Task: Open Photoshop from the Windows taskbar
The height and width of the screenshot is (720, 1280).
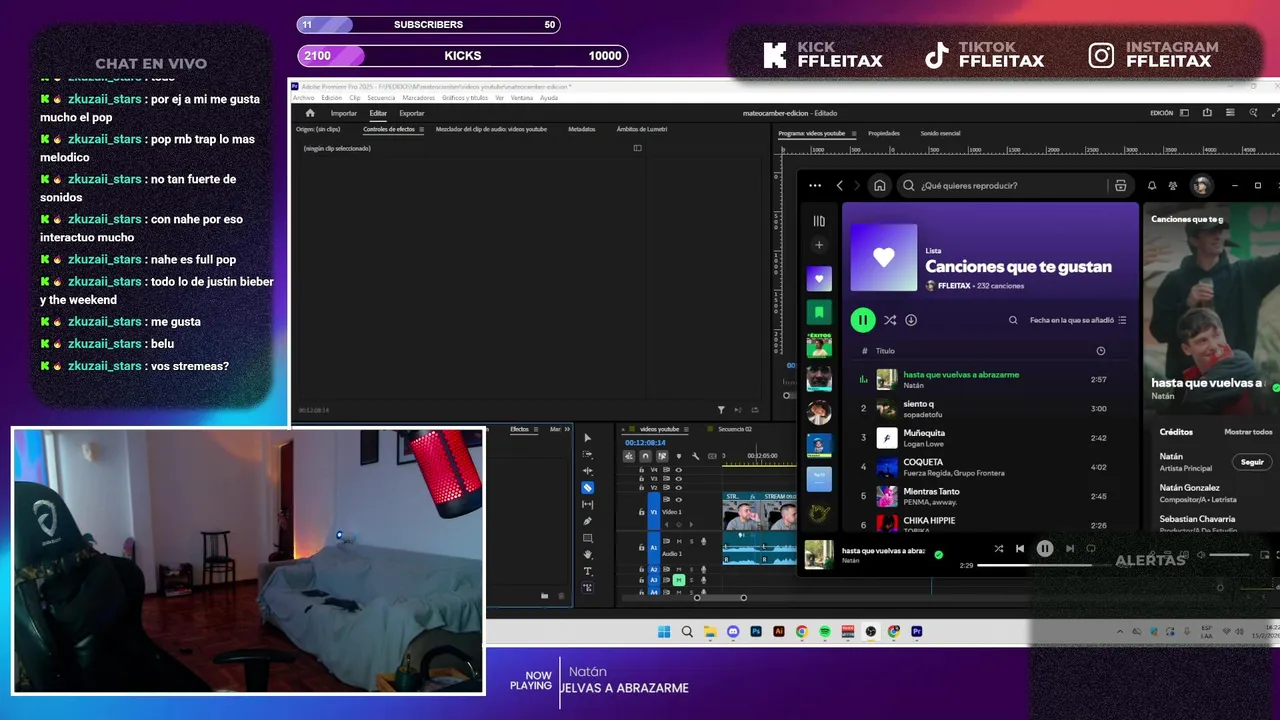Action: (757, 632)
